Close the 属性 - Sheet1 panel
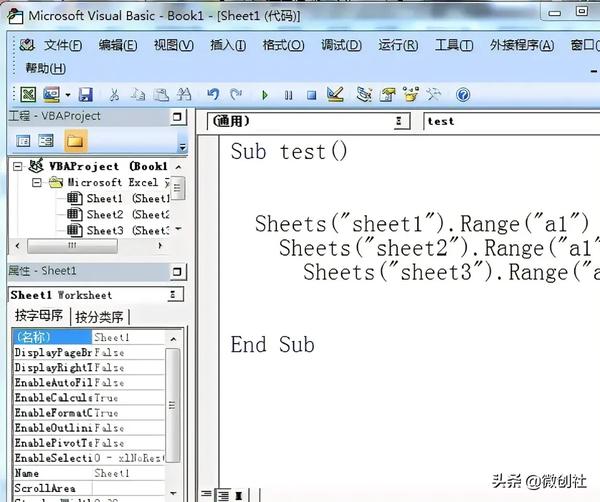Viewport: 600px width, 502px height. 178,272
